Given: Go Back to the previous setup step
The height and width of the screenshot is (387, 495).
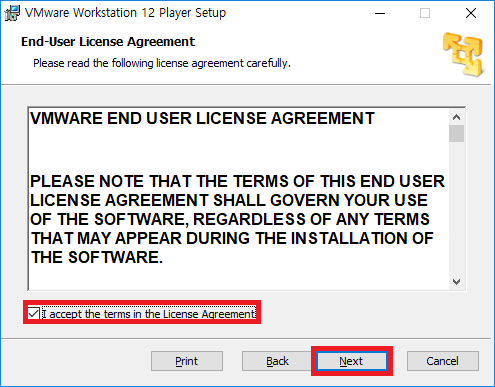Looking at the screenshot, I should coord(277,361).
